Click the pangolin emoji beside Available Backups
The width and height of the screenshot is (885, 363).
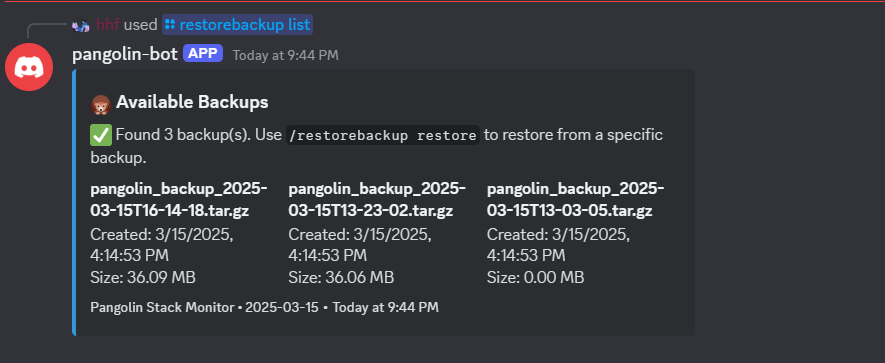(100, 104)
